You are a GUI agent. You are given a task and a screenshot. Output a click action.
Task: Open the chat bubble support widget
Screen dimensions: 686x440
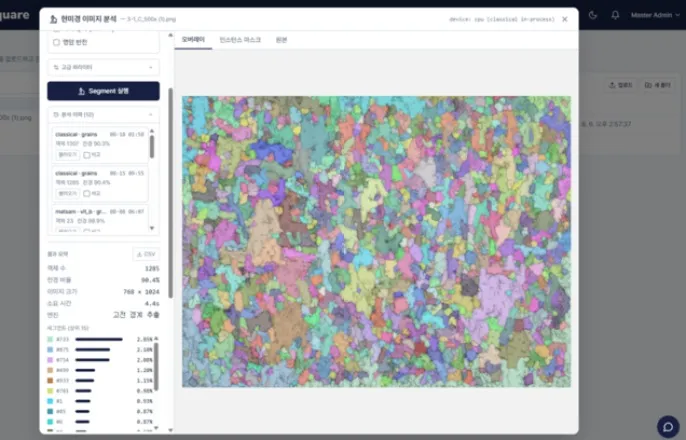(x=668, y=426)
